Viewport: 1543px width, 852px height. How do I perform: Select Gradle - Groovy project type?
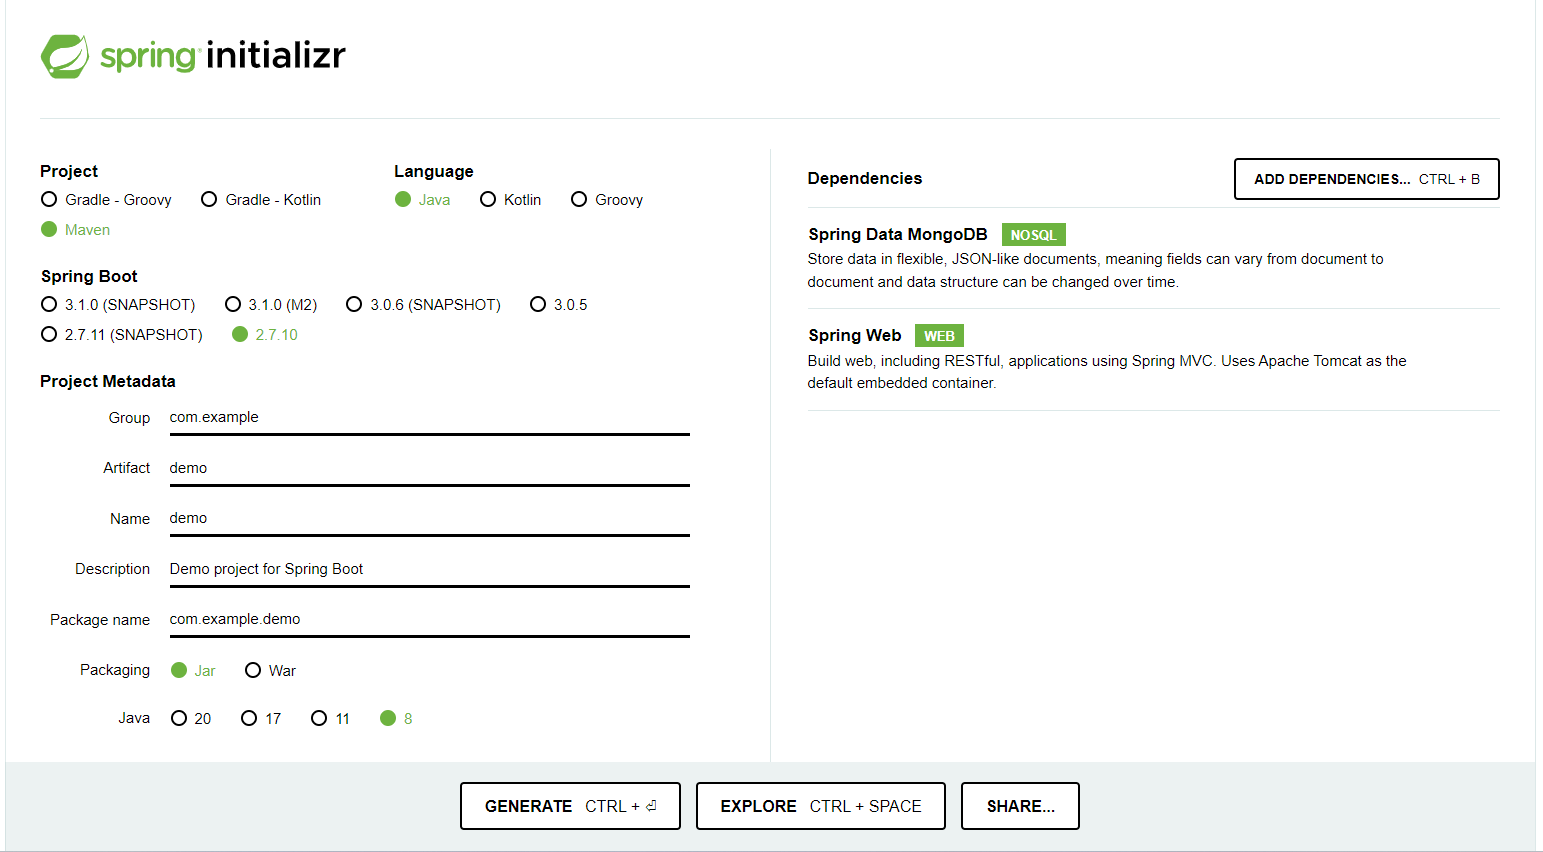coord(48,199)
